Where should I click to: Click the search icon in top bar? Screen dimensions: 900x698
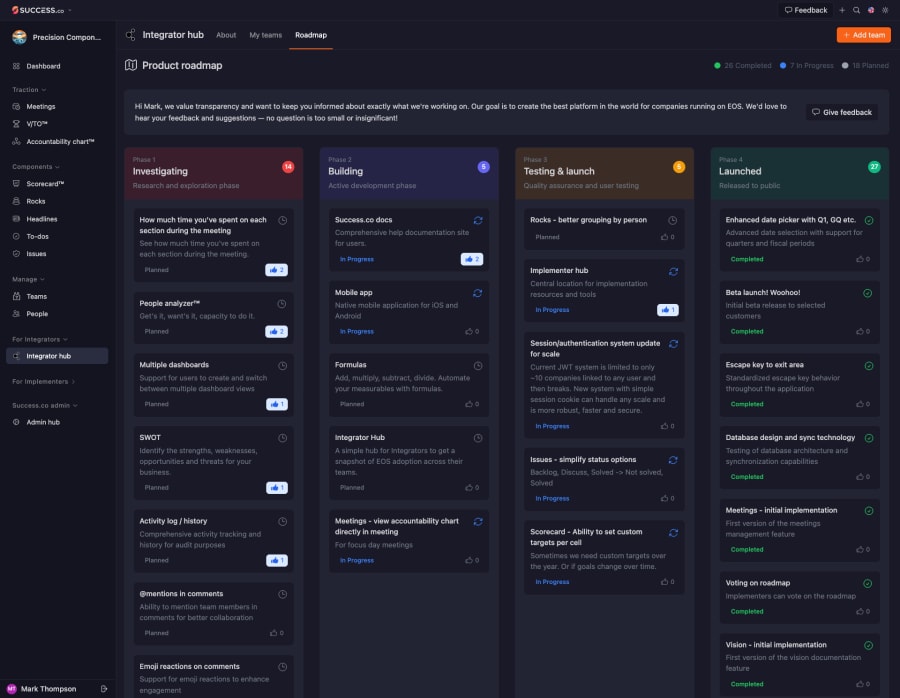click(856, 10)
